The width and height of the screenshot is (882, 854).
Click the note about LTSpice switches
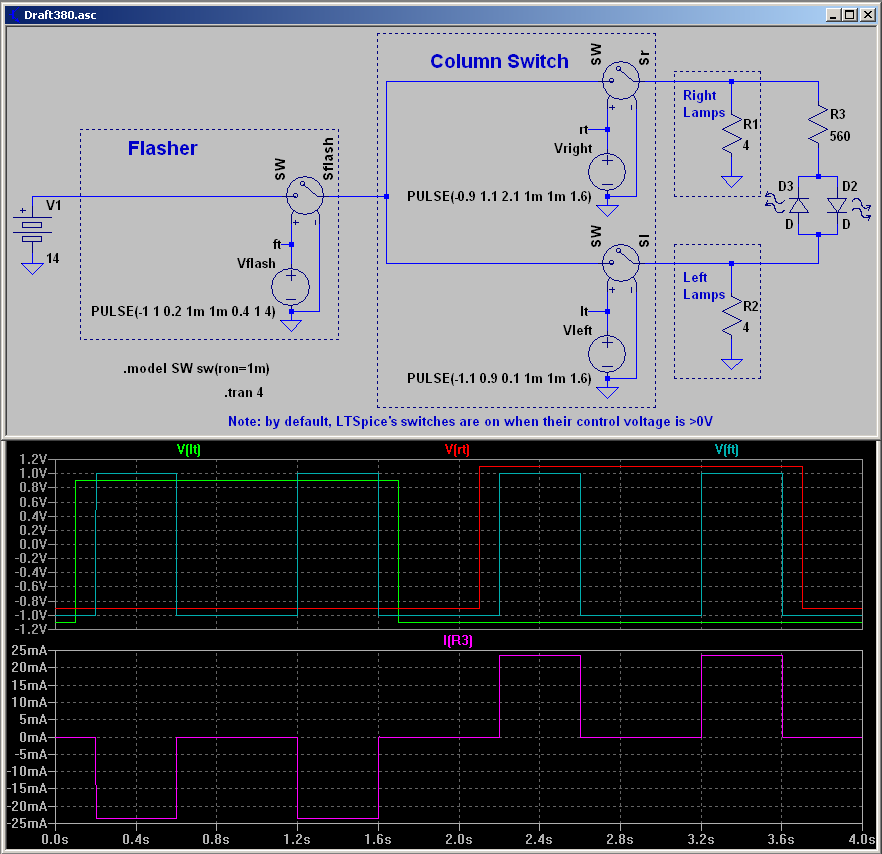click(470, 421)
